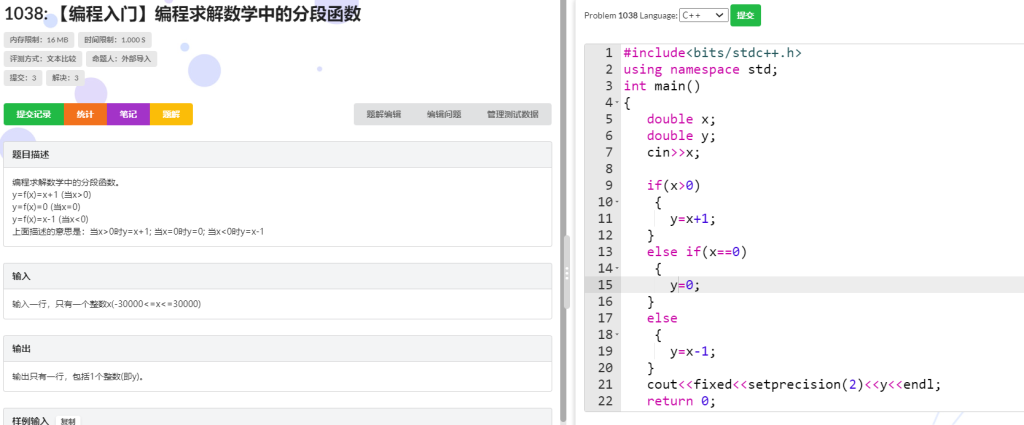Collapse the code fold at line 10

click(617, 202)
